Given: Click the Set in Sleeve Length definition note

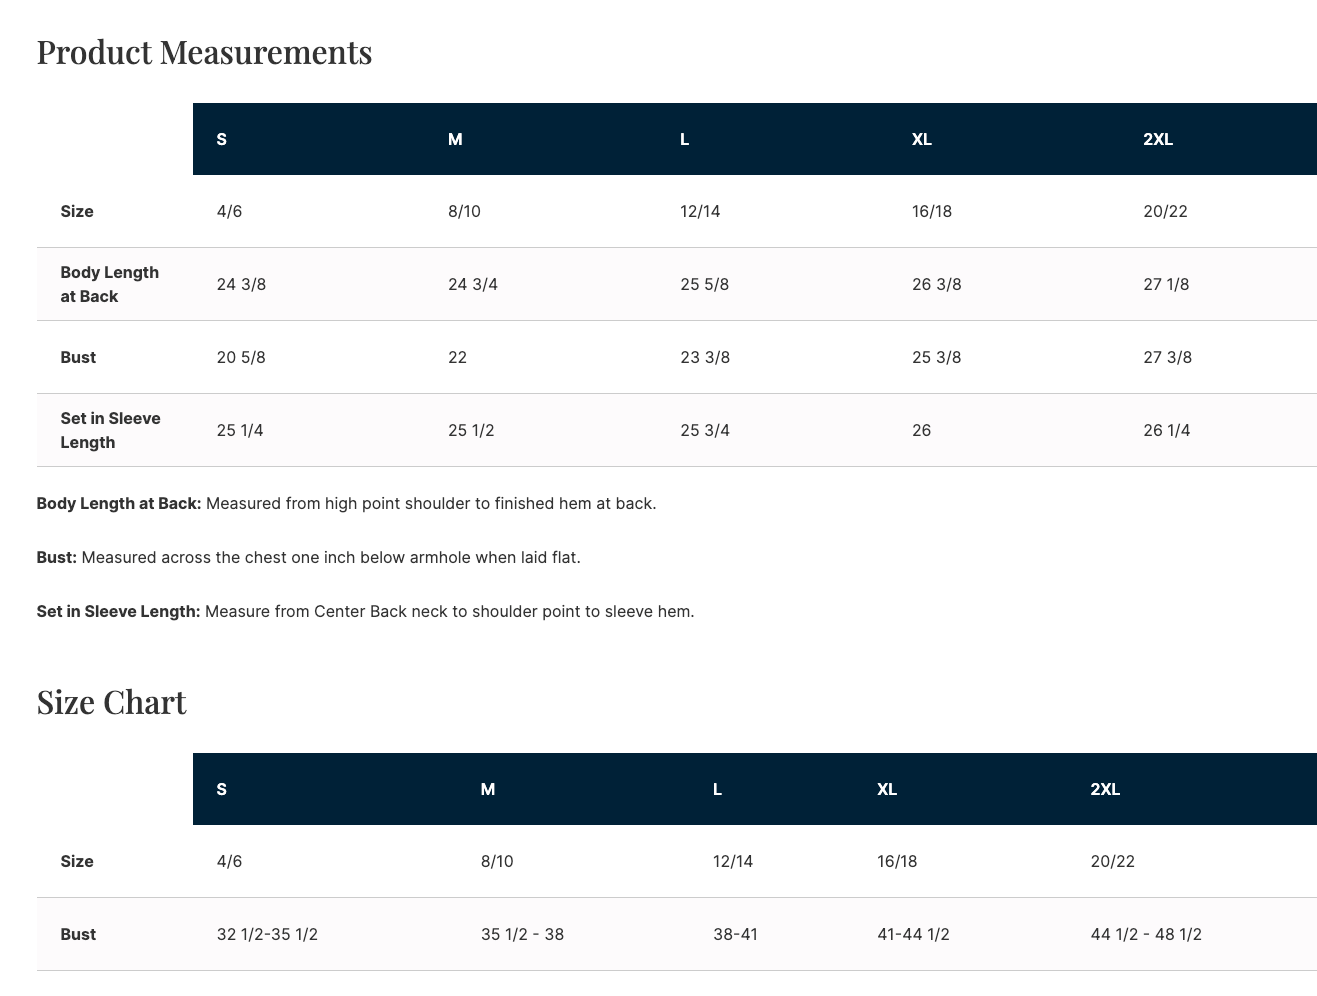Looking at the screenshot, I should point(365,611).
